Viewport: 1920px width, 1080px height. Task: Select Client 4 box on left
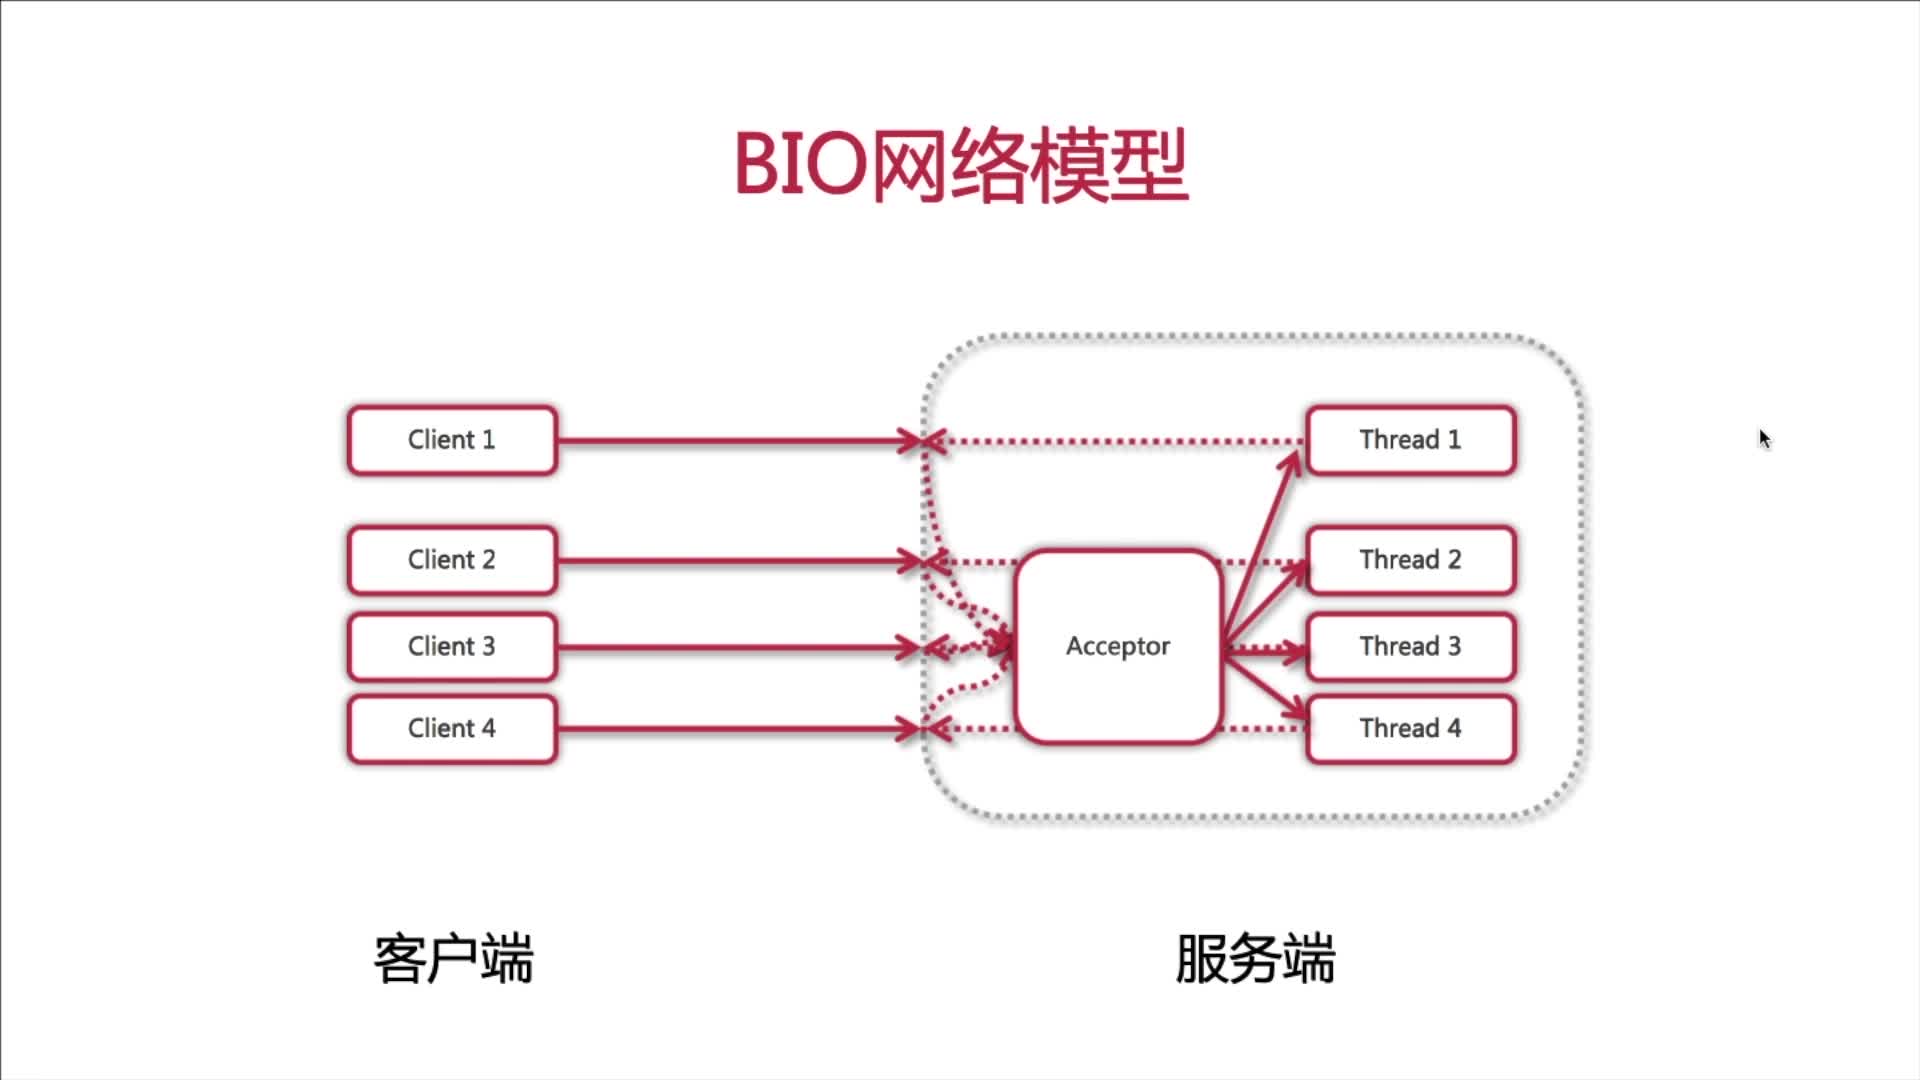pyautogui.click(x=451, y=728)
